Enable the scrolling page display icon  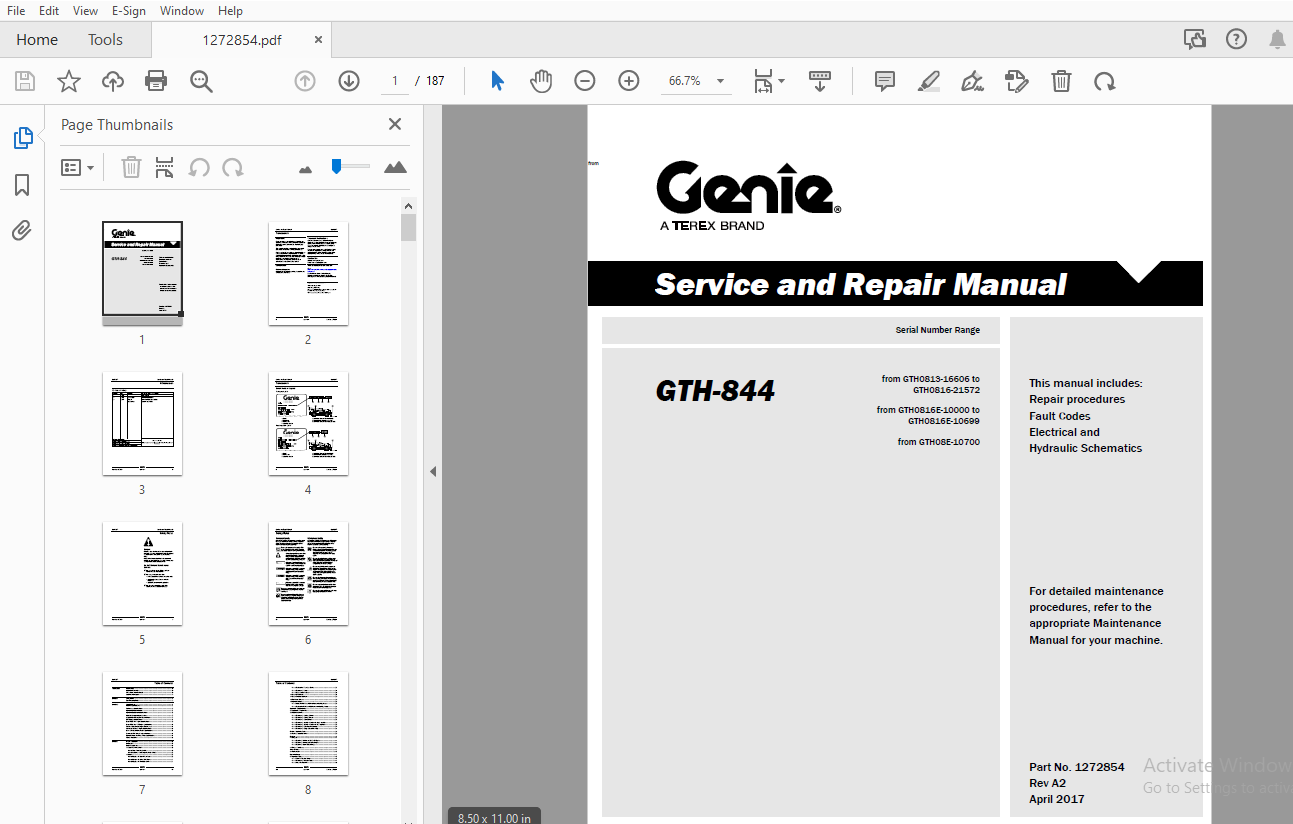820,81
